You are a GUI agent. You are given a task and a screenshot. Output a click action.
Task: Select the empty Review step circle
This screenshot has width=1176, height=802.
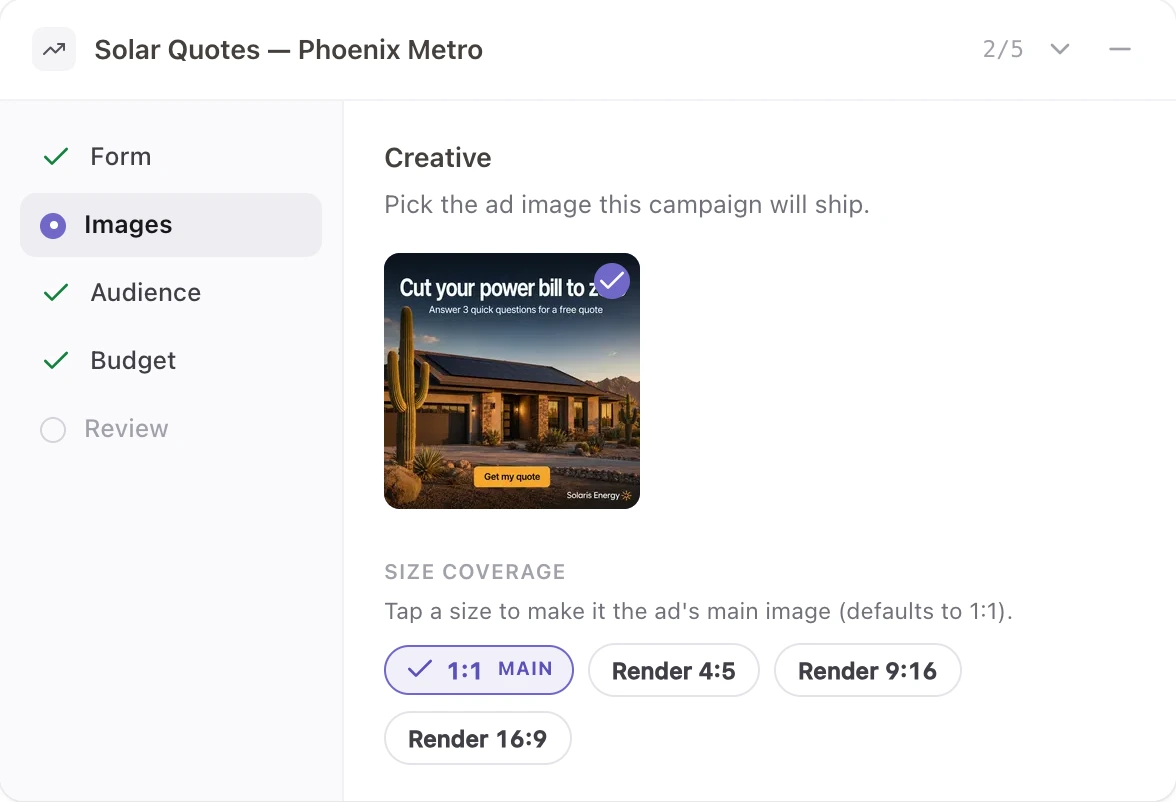[x=53, y=429]
